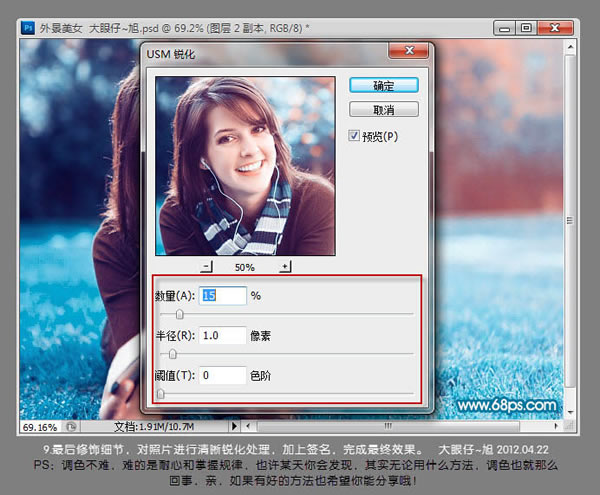This screenshot has height=495, width=600.
Task: Click the status bar icon beside the zoom percentage
Action: coord(71,426)
